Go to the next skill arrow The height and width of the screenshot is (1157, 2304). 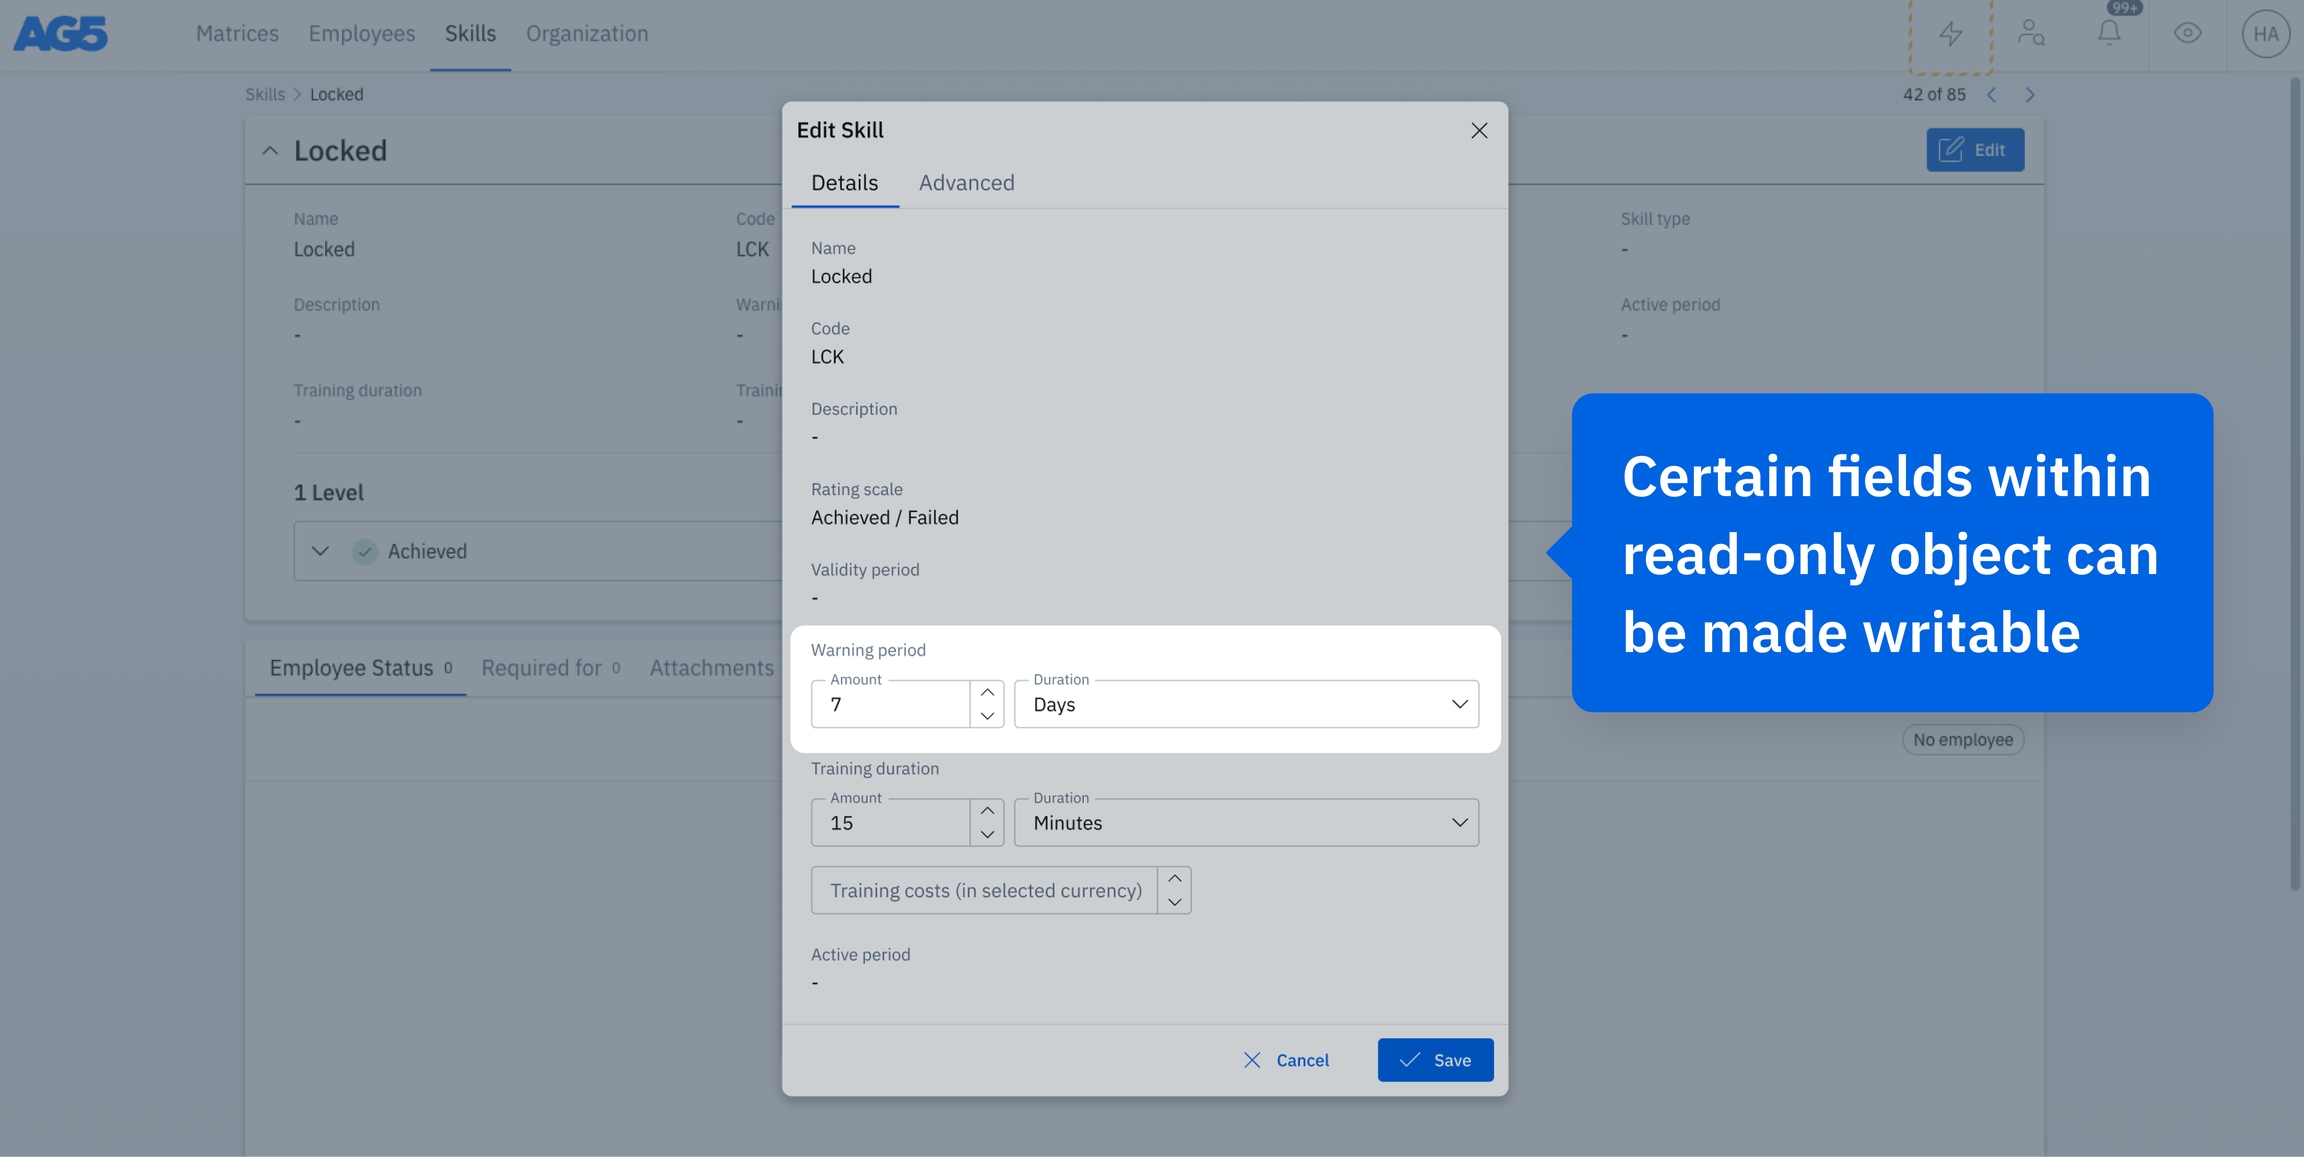coord(2029,95)
